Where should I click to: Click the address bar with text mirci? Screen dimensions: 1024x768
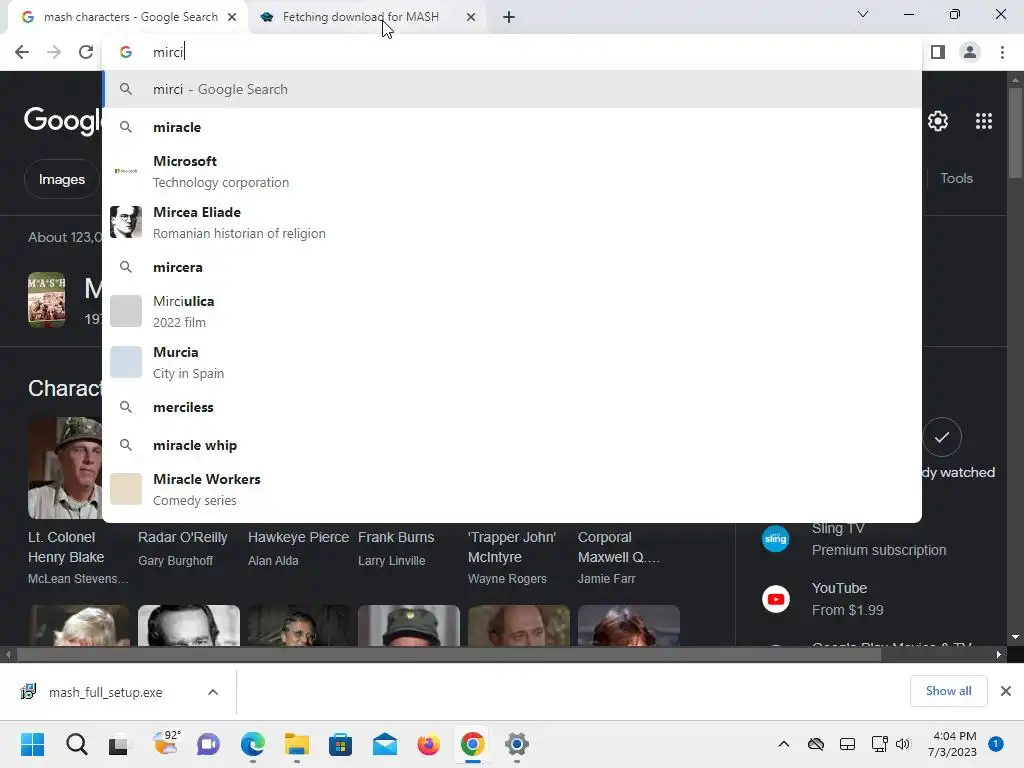[509, 52]
